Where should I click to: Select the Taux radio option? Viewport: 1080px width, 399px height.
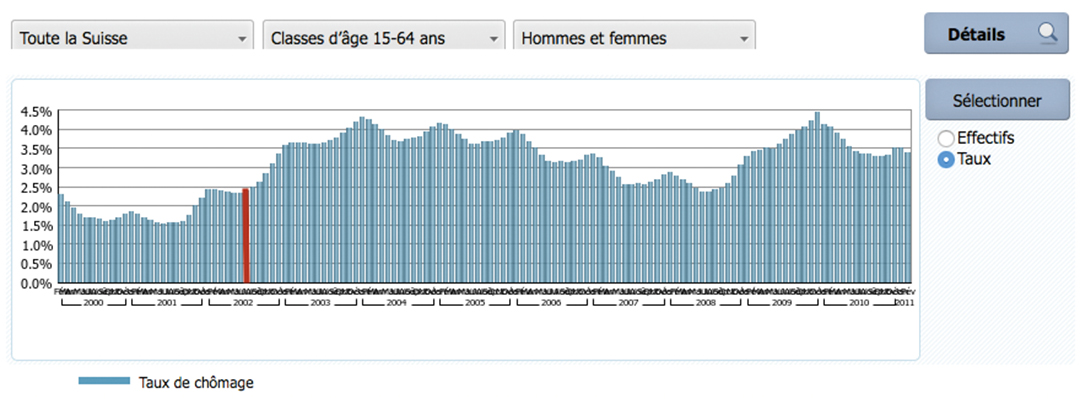click(x=946, y=160)
